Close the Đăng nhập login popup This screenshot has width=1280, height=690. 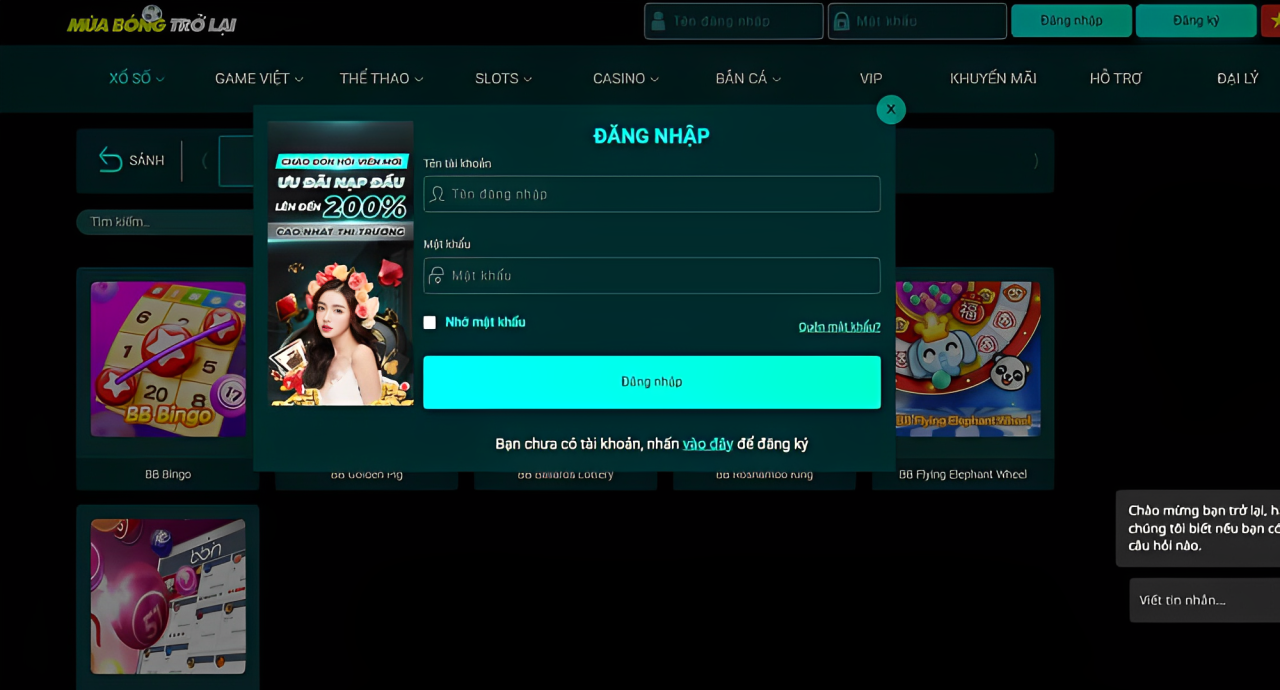pos(890,109)
